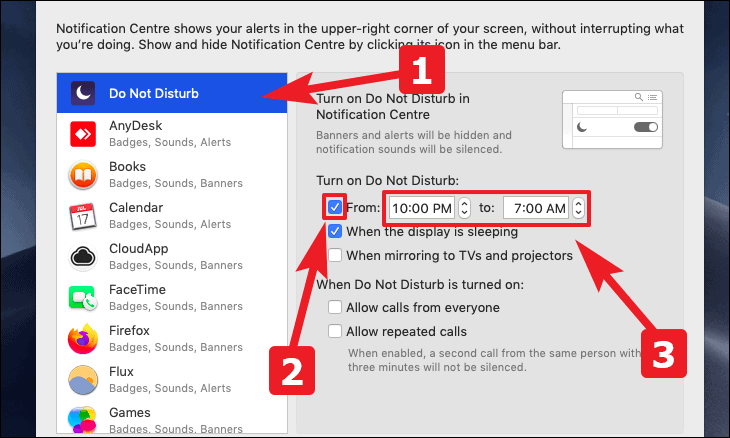
Task: Uncheck When the display is sleeping
Action: (335, 231)
